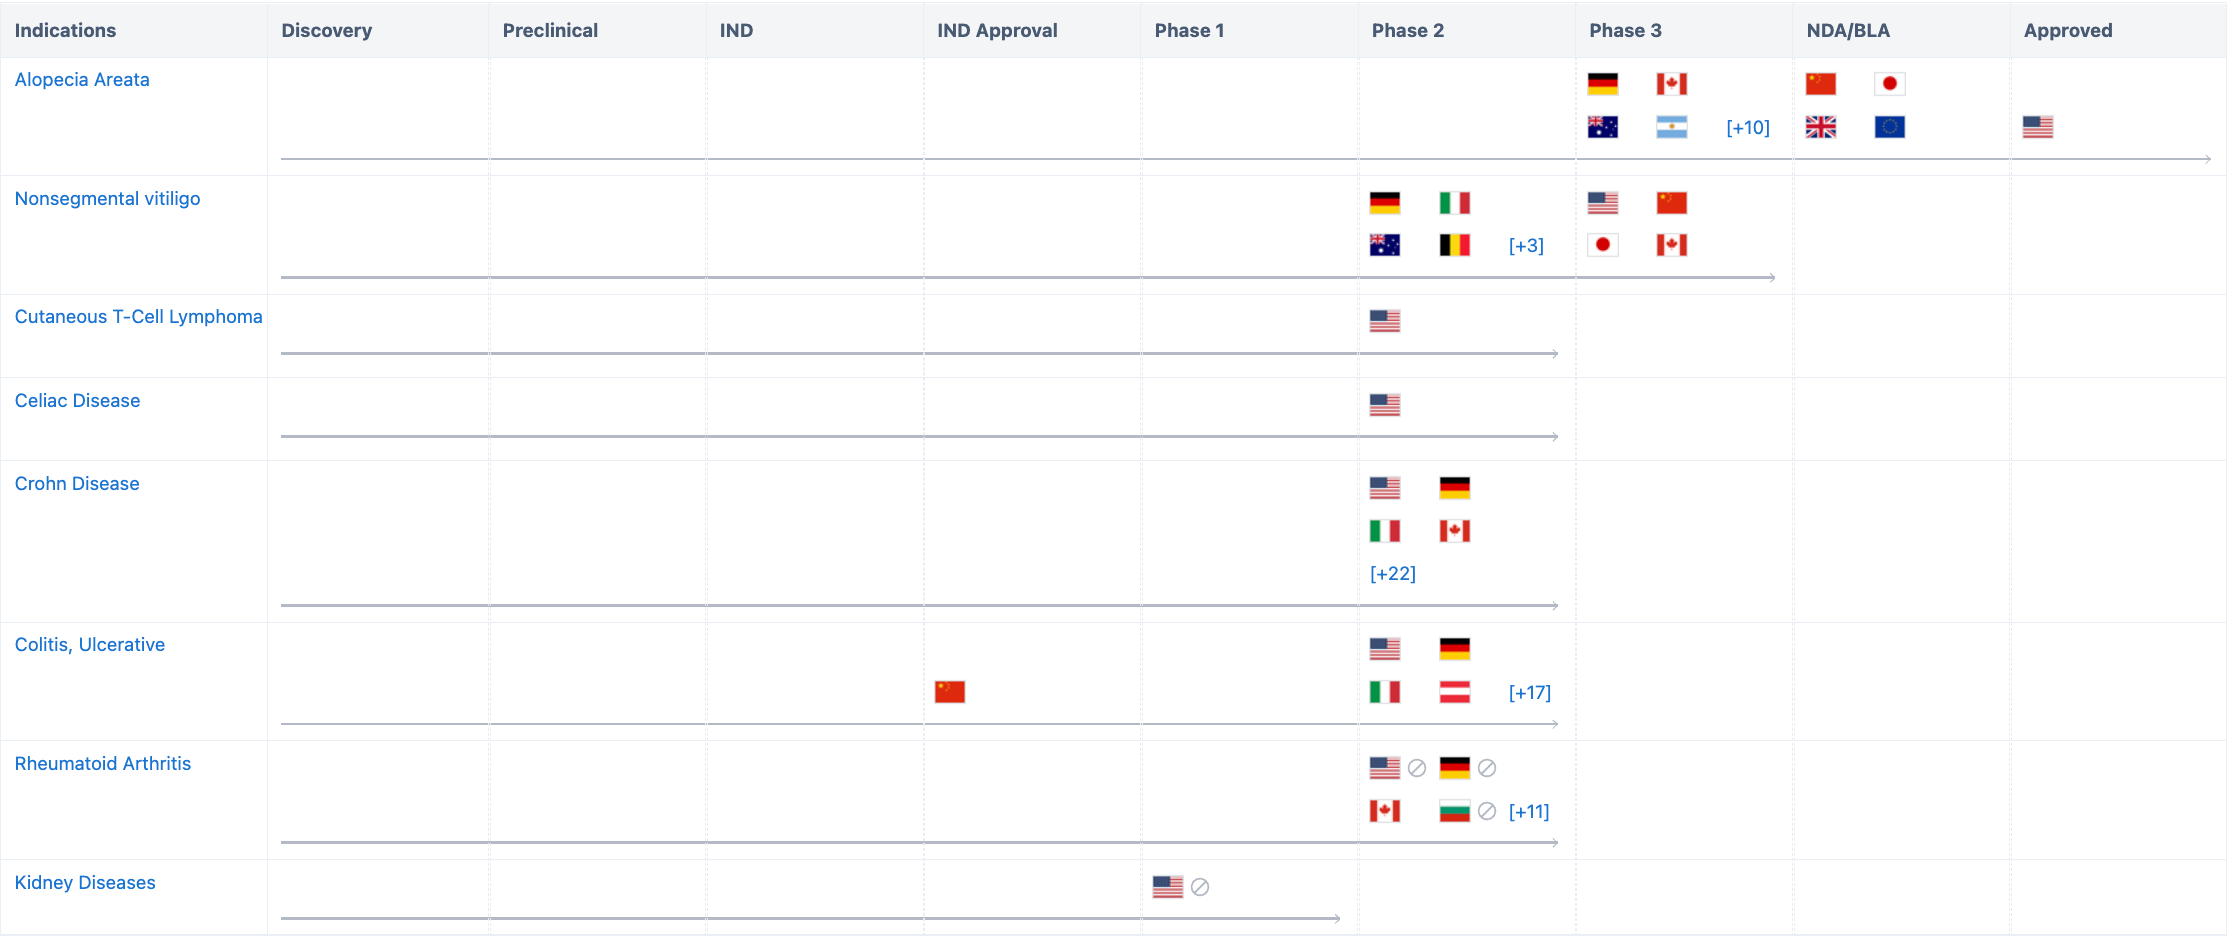Click the EU flag in Alopecia Areata row
The height and width of the screenshot is (936, 2228).
click(x=1889, y=127)
